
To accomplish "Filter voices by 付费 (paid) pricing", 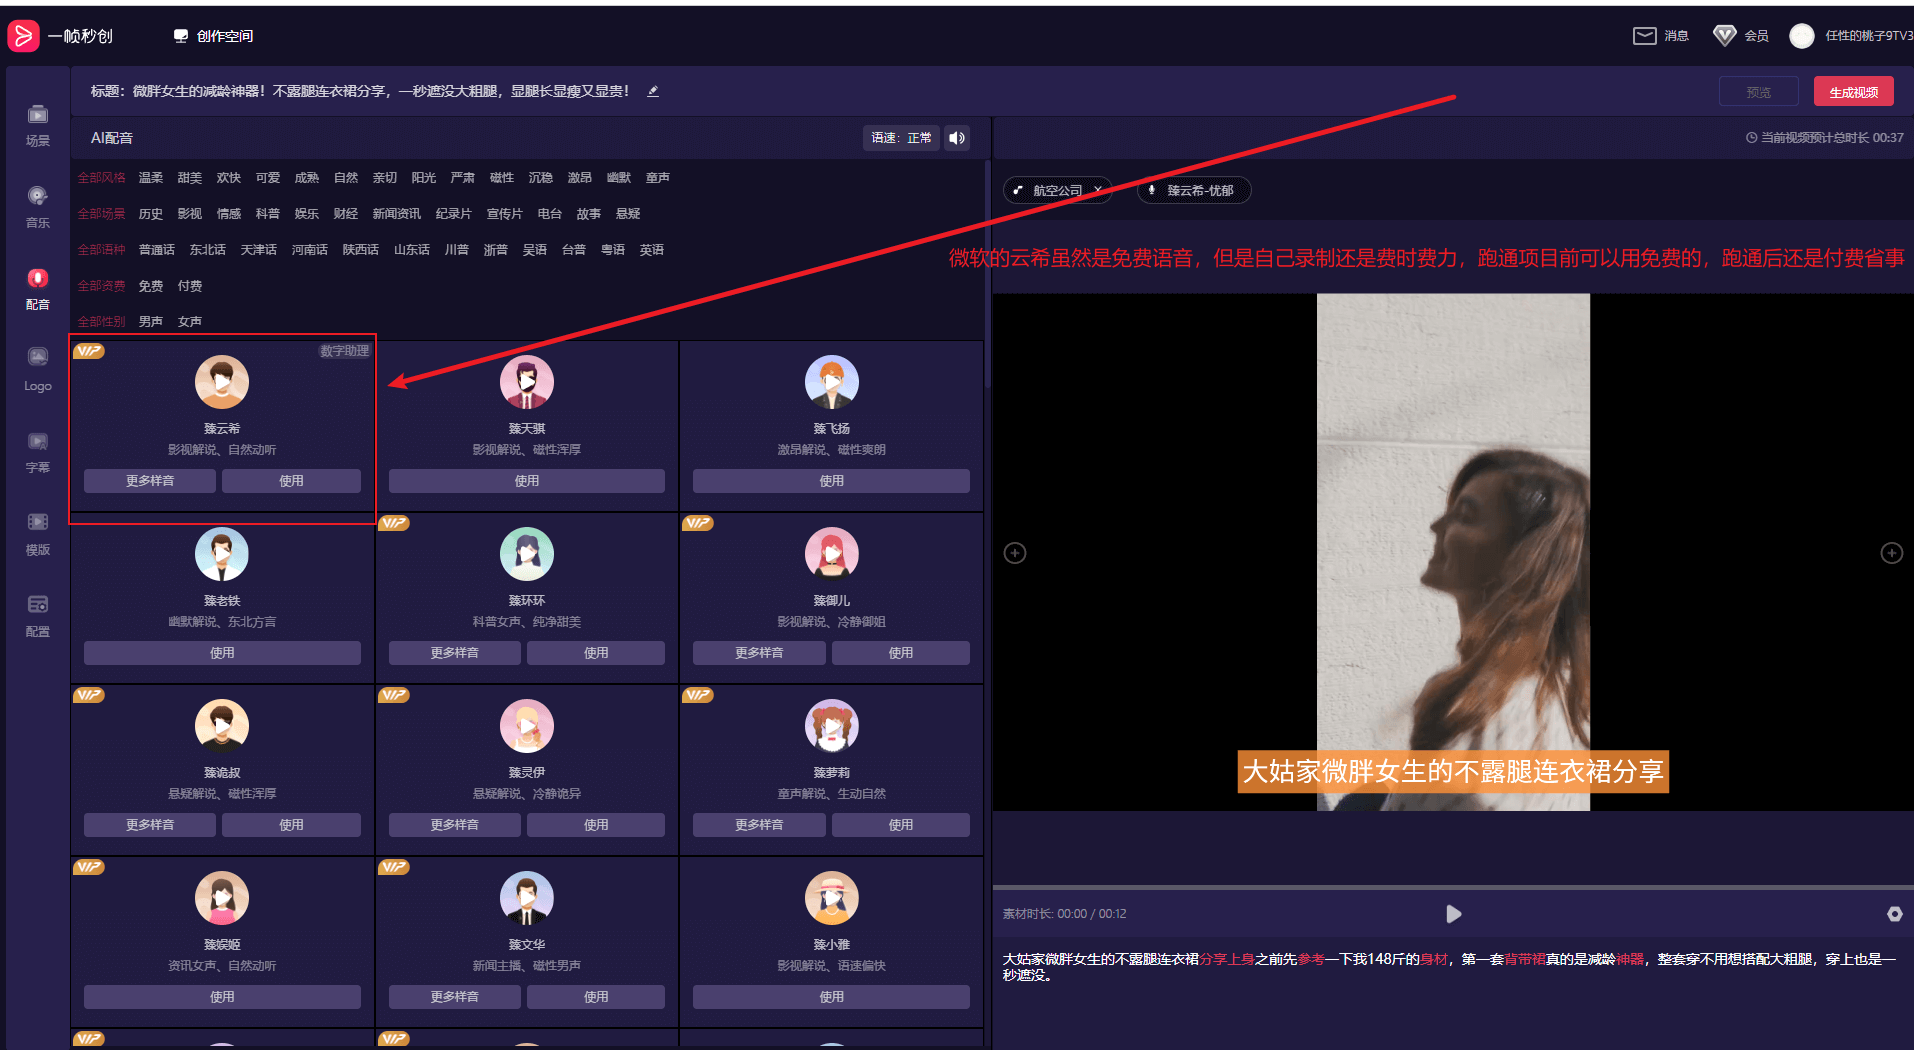I will 190,286.
